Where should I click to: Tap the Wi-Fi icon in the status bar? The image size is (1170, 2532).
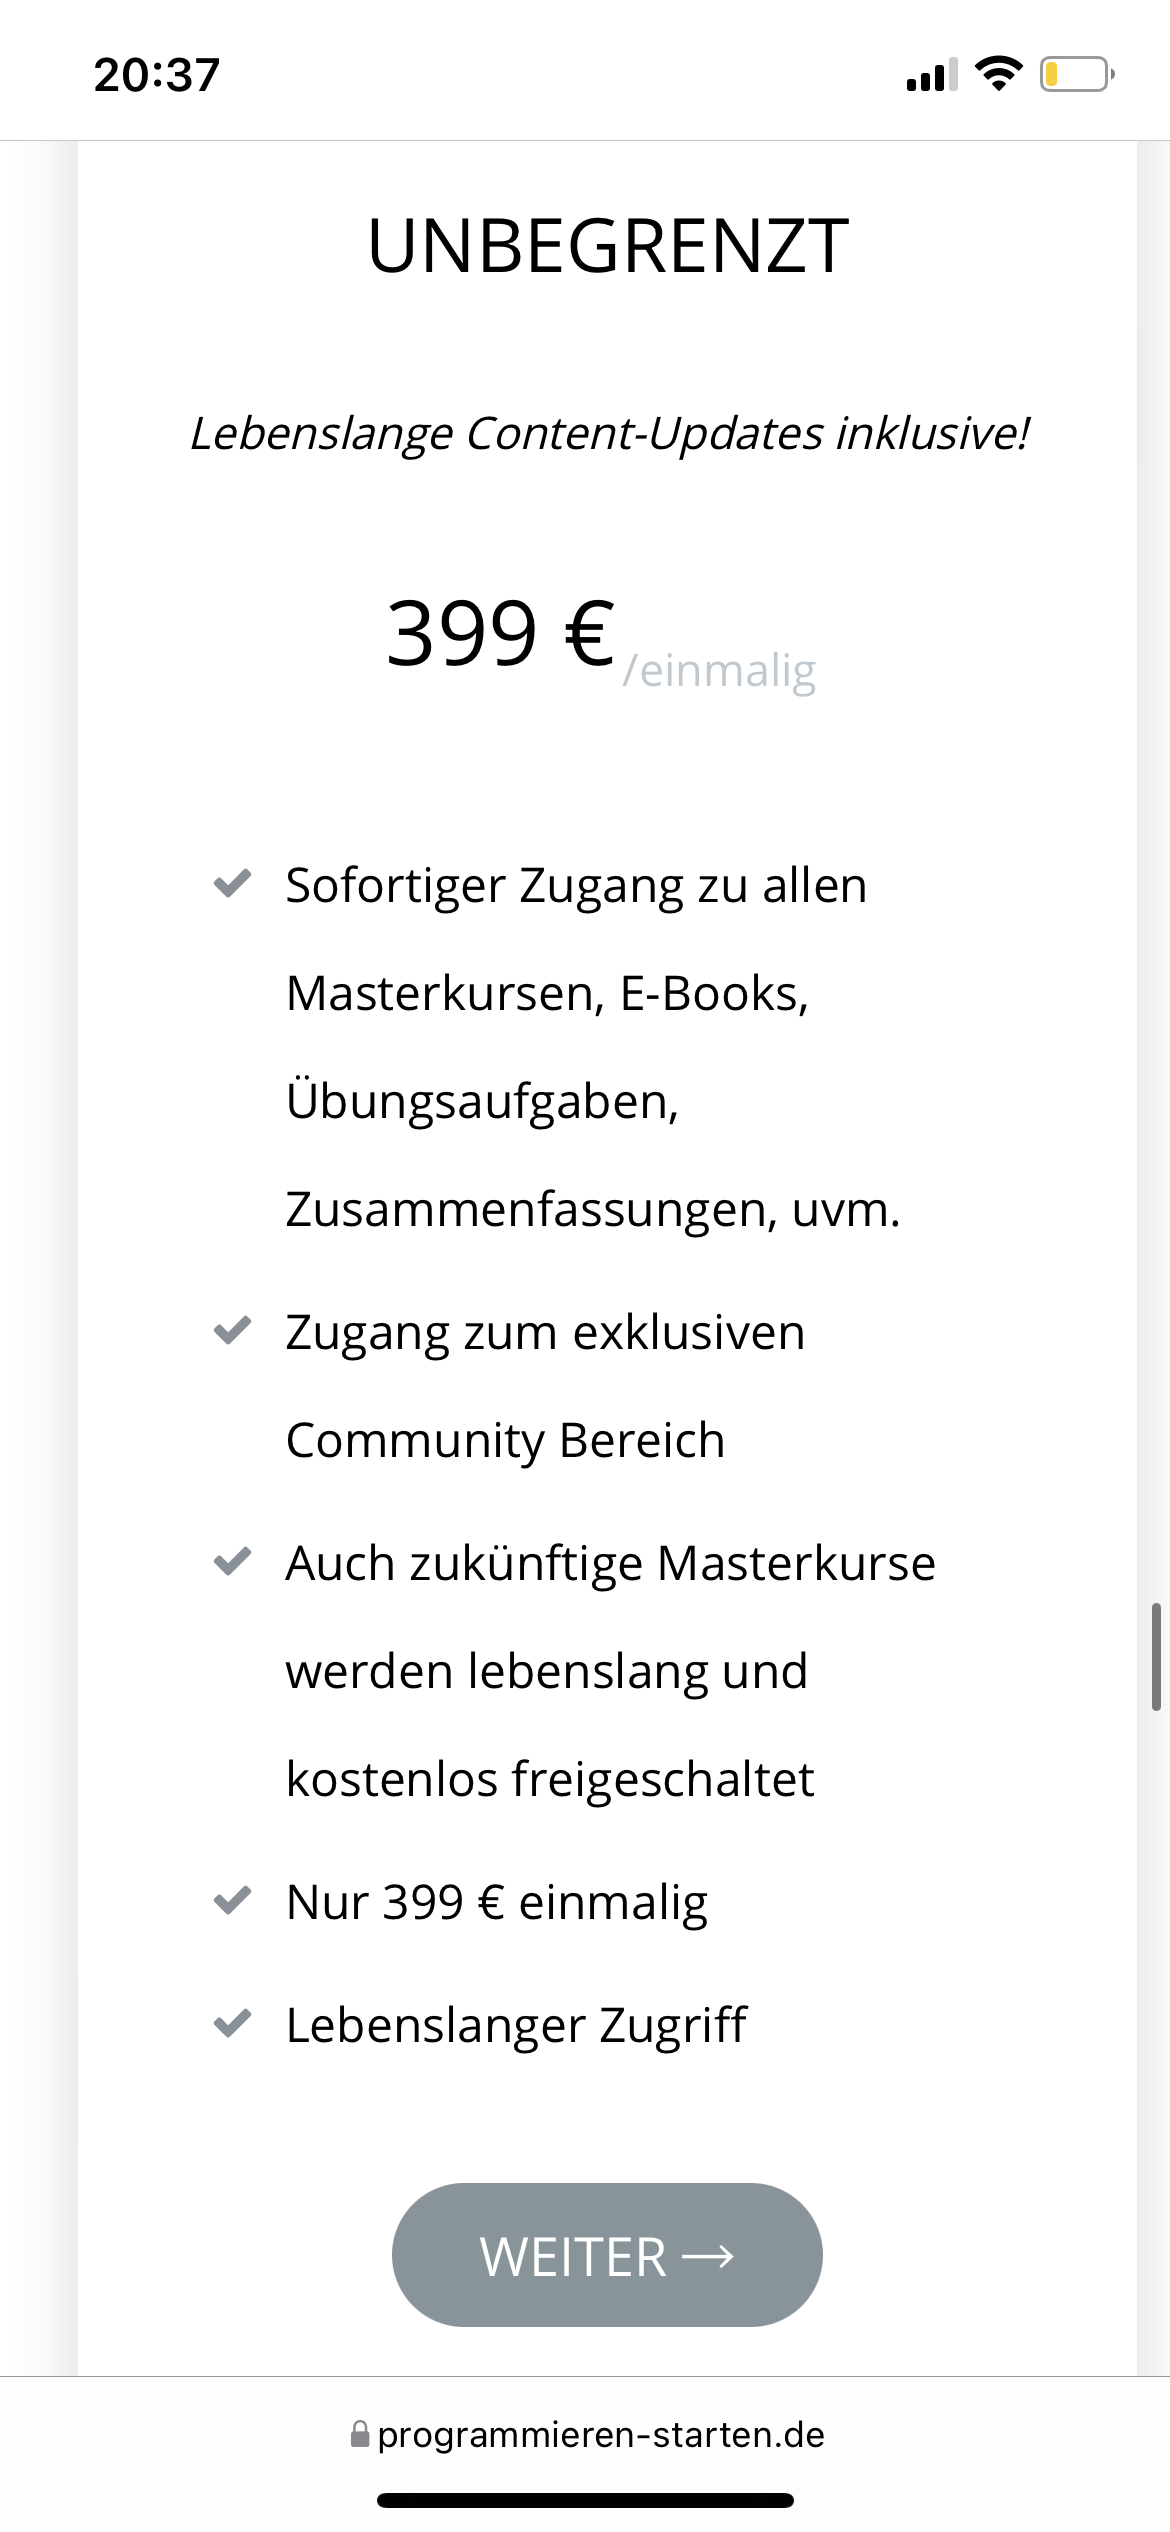pos(997,72)
